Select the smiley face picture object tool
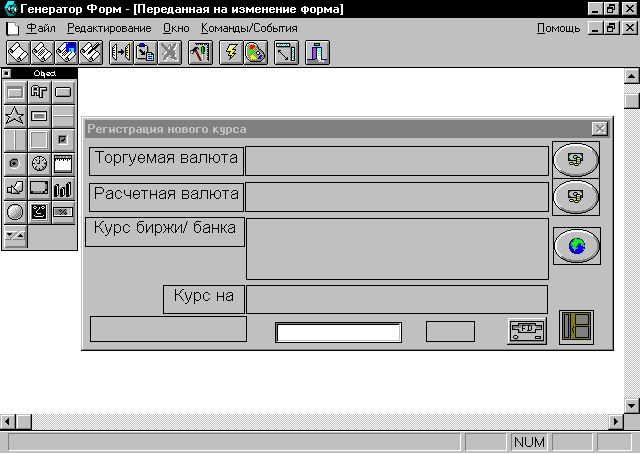Image resolution: width=640 pixels, height=454 pixels. click(39, 211)
